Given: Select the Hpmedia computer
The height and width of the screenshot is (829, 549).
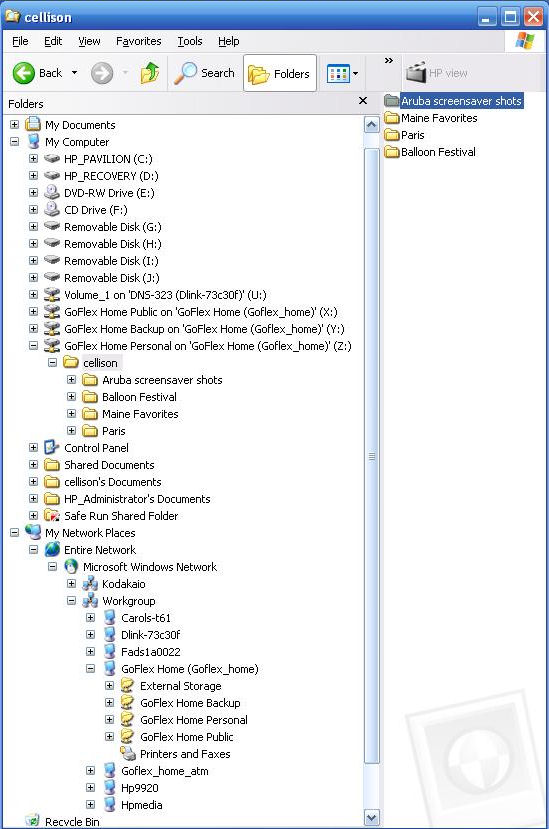Looking at the screenshot, I should 141,805.
